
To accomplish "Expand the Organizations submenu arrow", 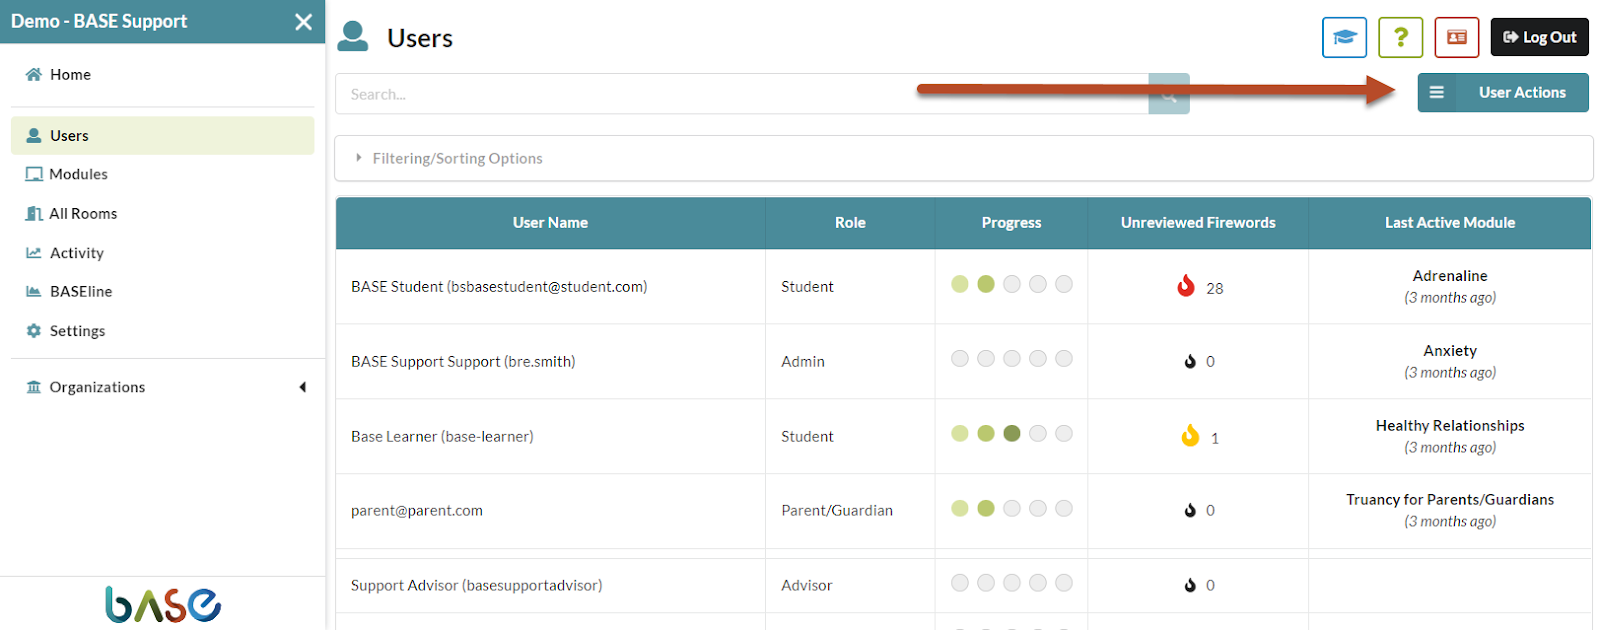I will pyautogui.click(x=302, y=387).
